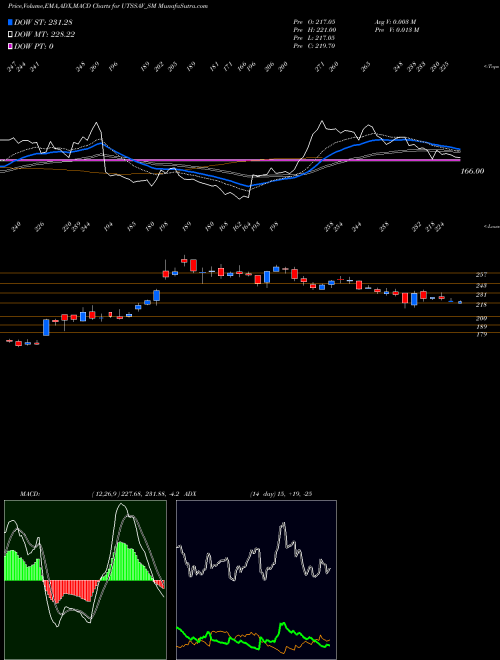Click the 'MACD:' panel heading
This screenshot has width=500, height=660.
coord(30,494)
